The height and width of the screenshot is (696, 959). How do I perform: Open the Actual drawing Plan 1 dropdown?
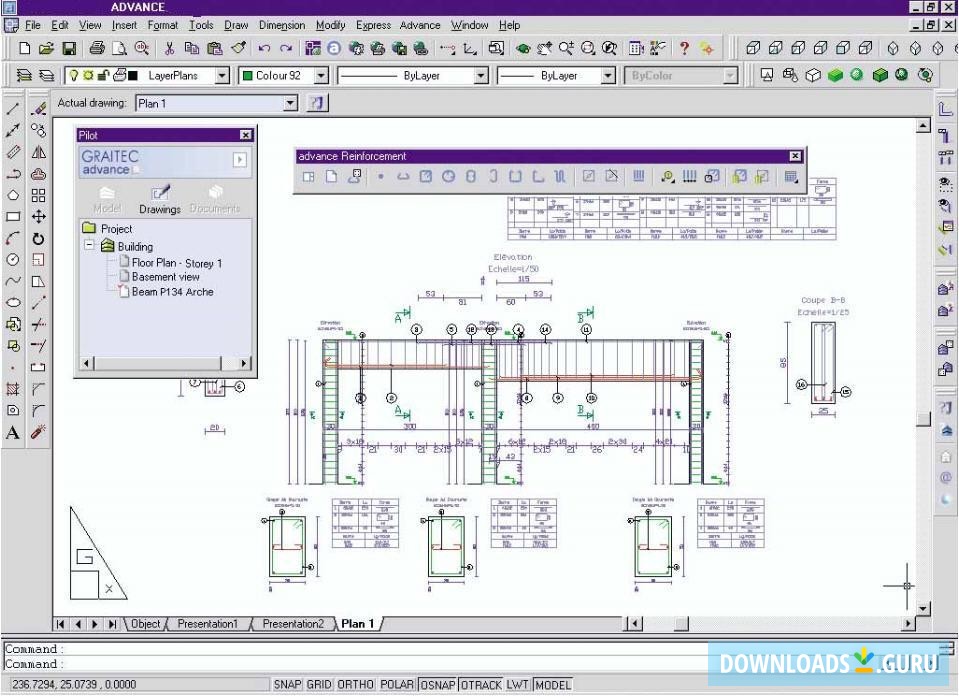click(x=291, y=103)
